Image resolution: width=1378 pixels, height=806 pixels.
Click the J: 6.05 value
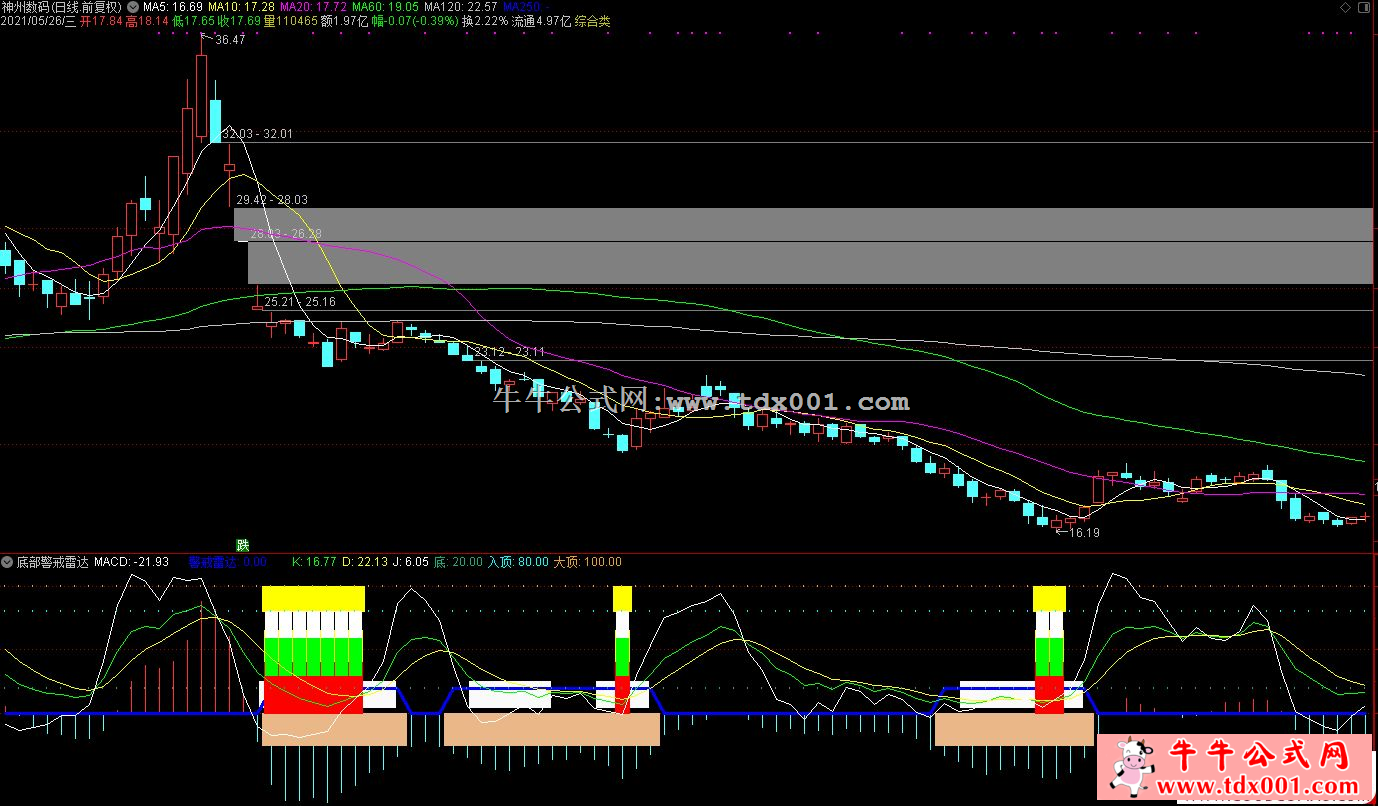click(410, 562)
